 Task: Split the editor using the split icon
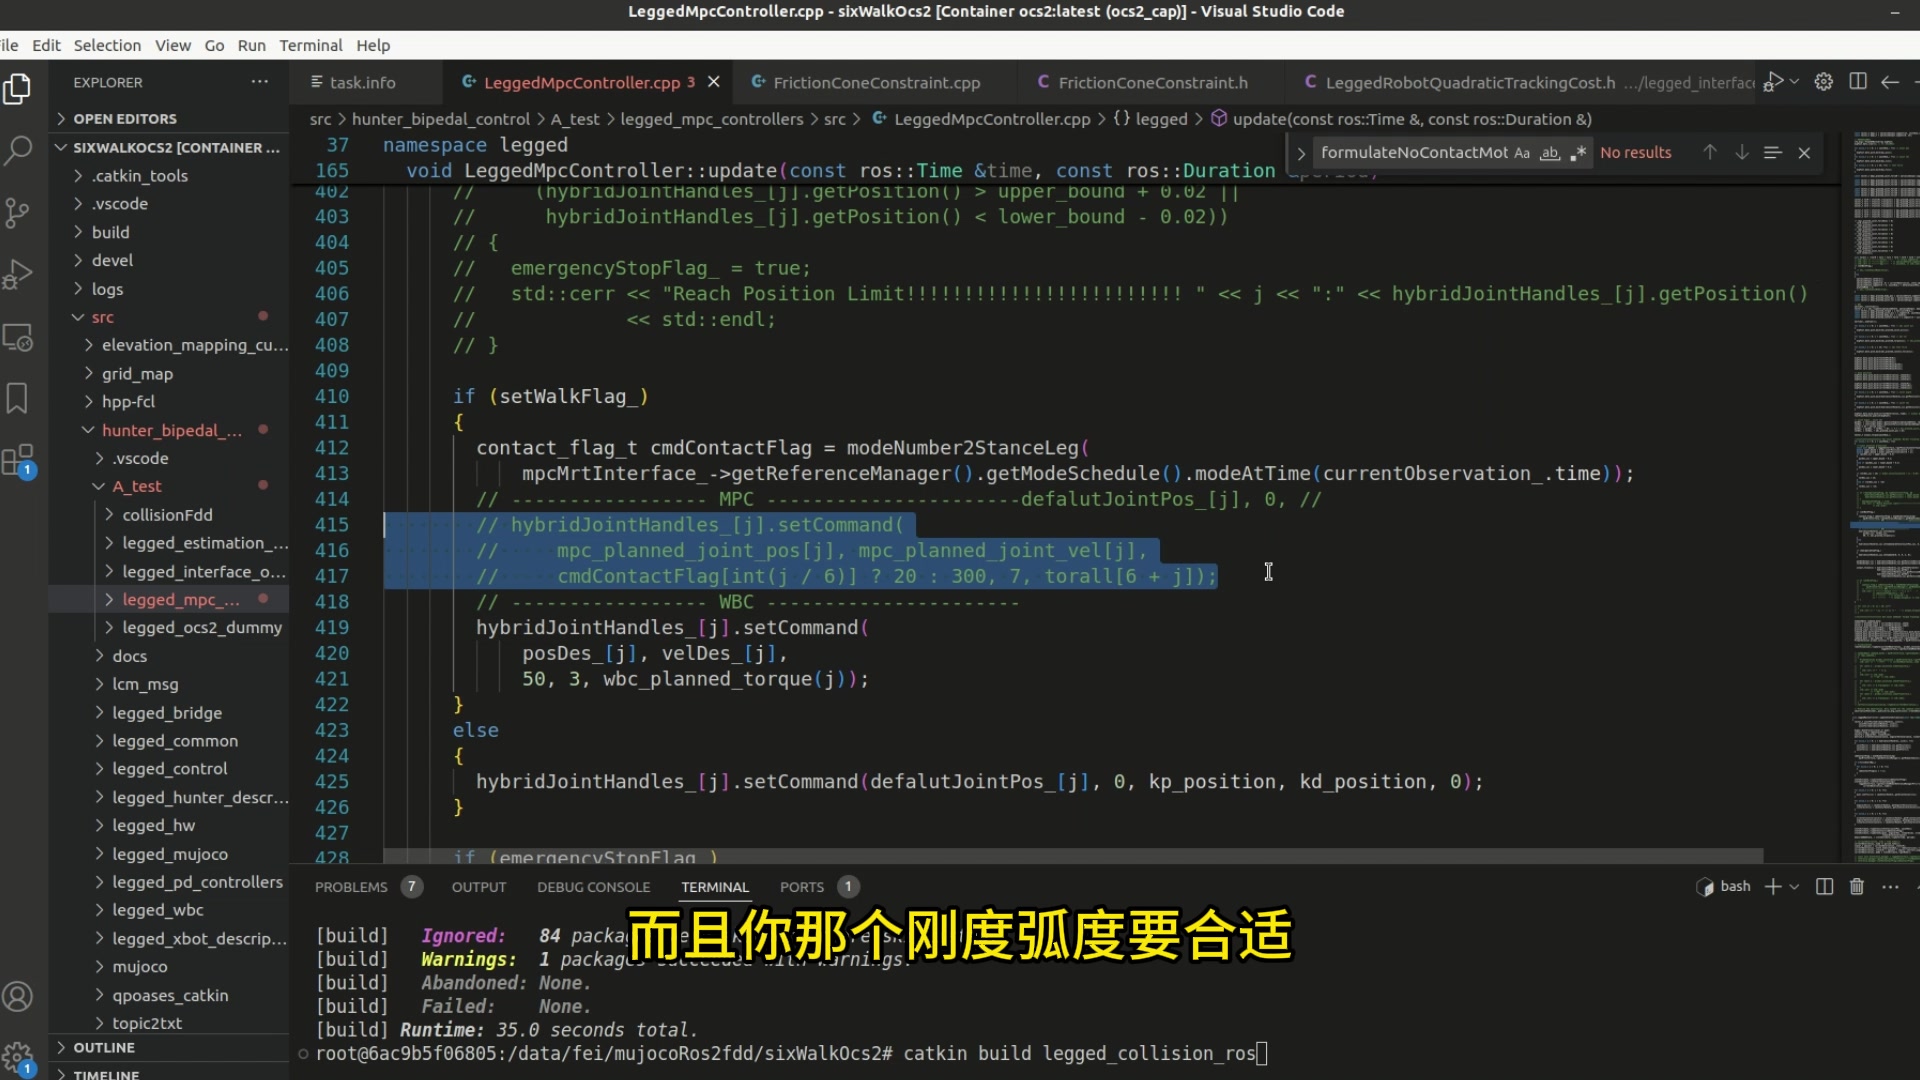coord(1858,82)
